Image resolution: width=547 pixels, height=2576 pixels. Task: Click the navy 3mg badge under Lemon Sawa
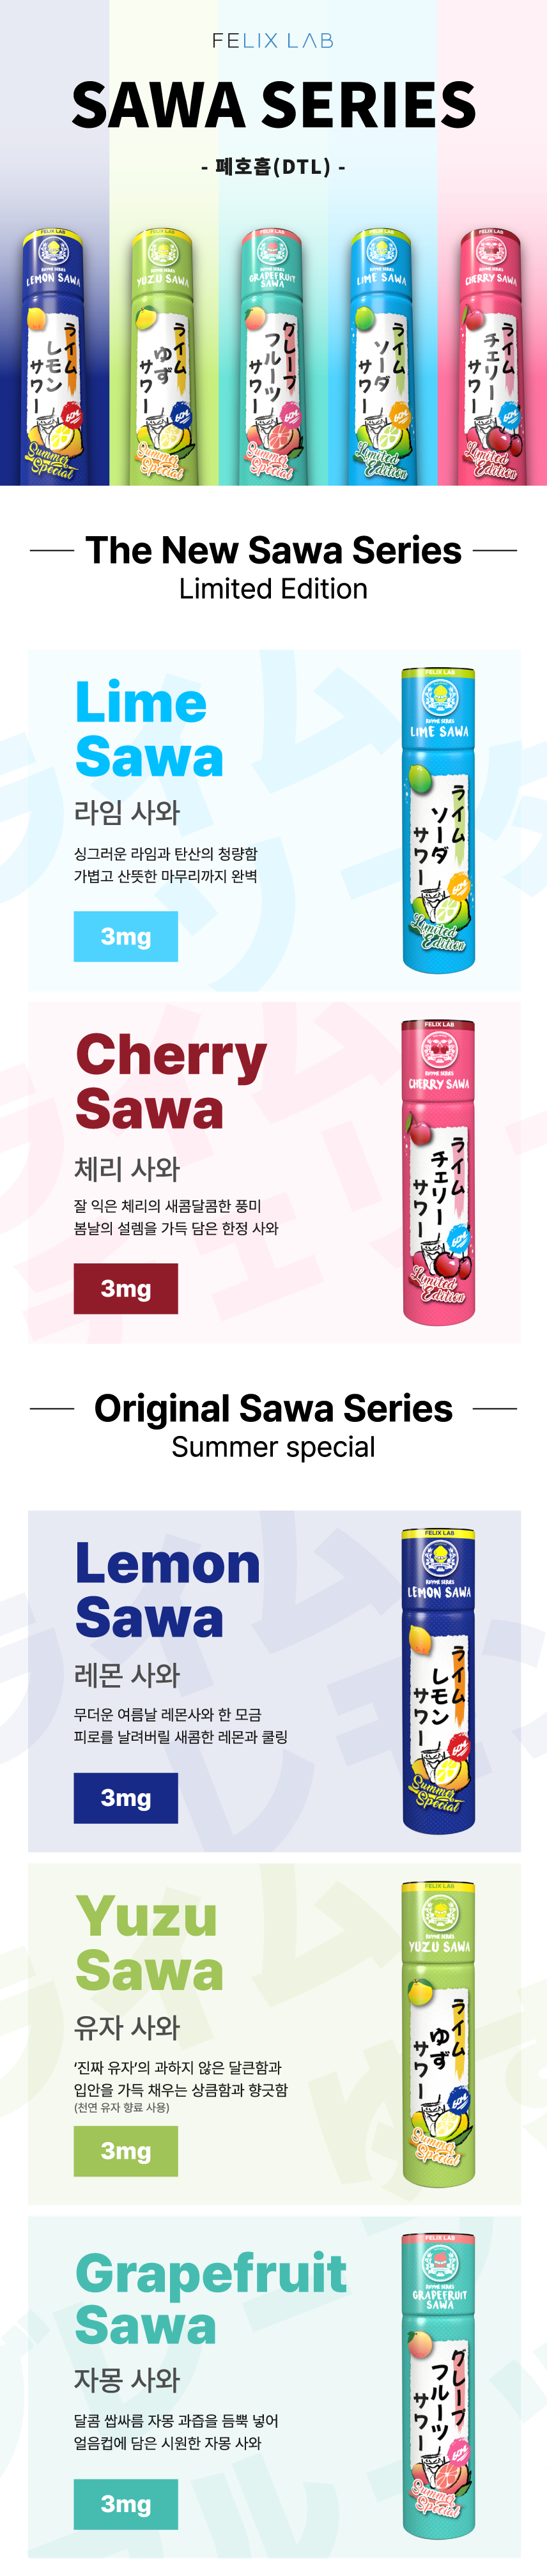(126, 1798)
